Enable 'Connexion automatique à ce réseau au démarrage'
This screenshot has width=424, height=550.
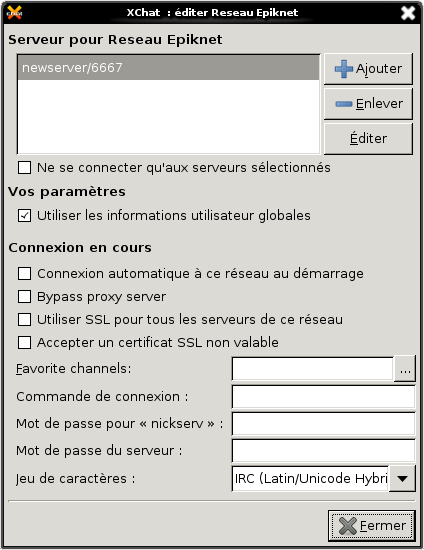coord(24,274)
